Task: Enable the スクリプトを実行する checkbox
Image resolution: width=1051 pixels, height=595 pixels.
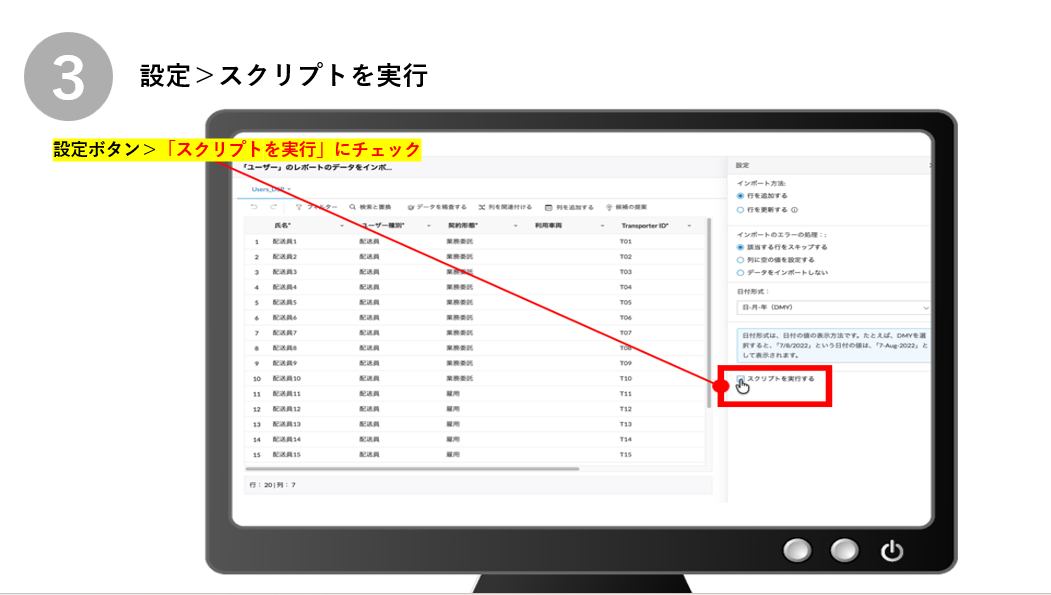Action: (x=741, y=379)
